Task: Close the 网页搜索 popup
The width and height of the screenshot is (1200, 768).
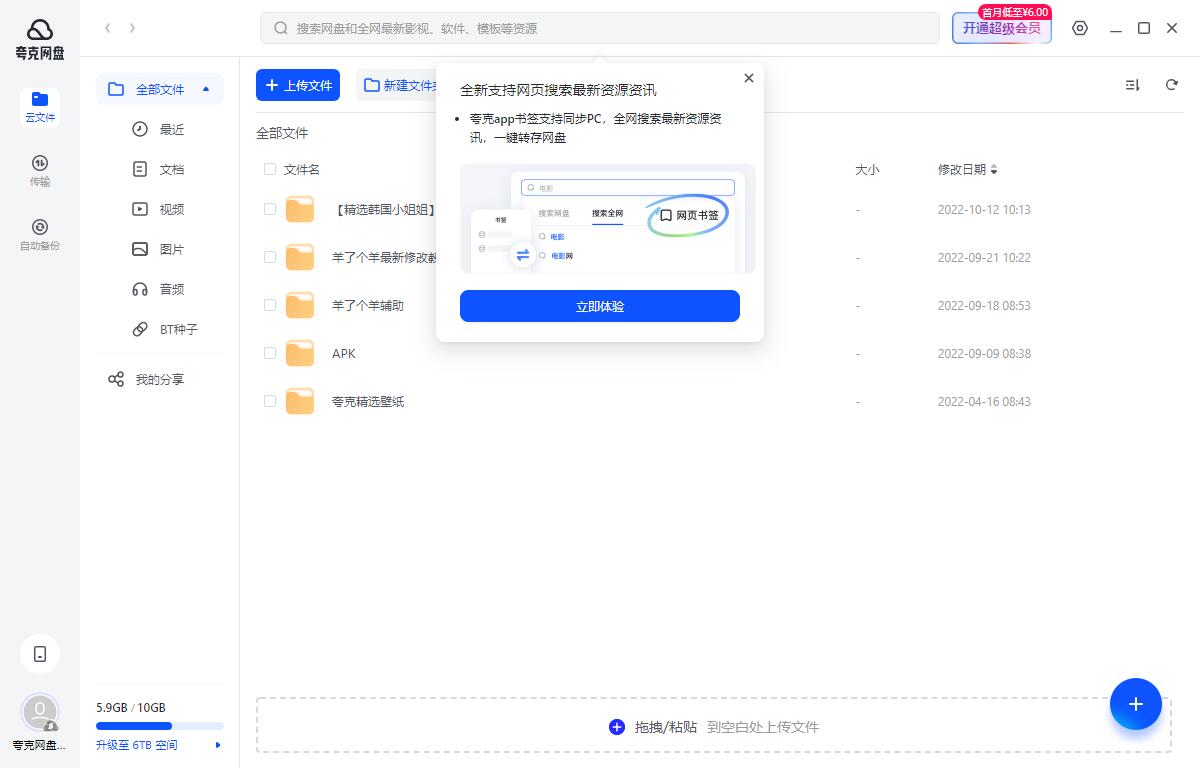Action: click(749, 78)
